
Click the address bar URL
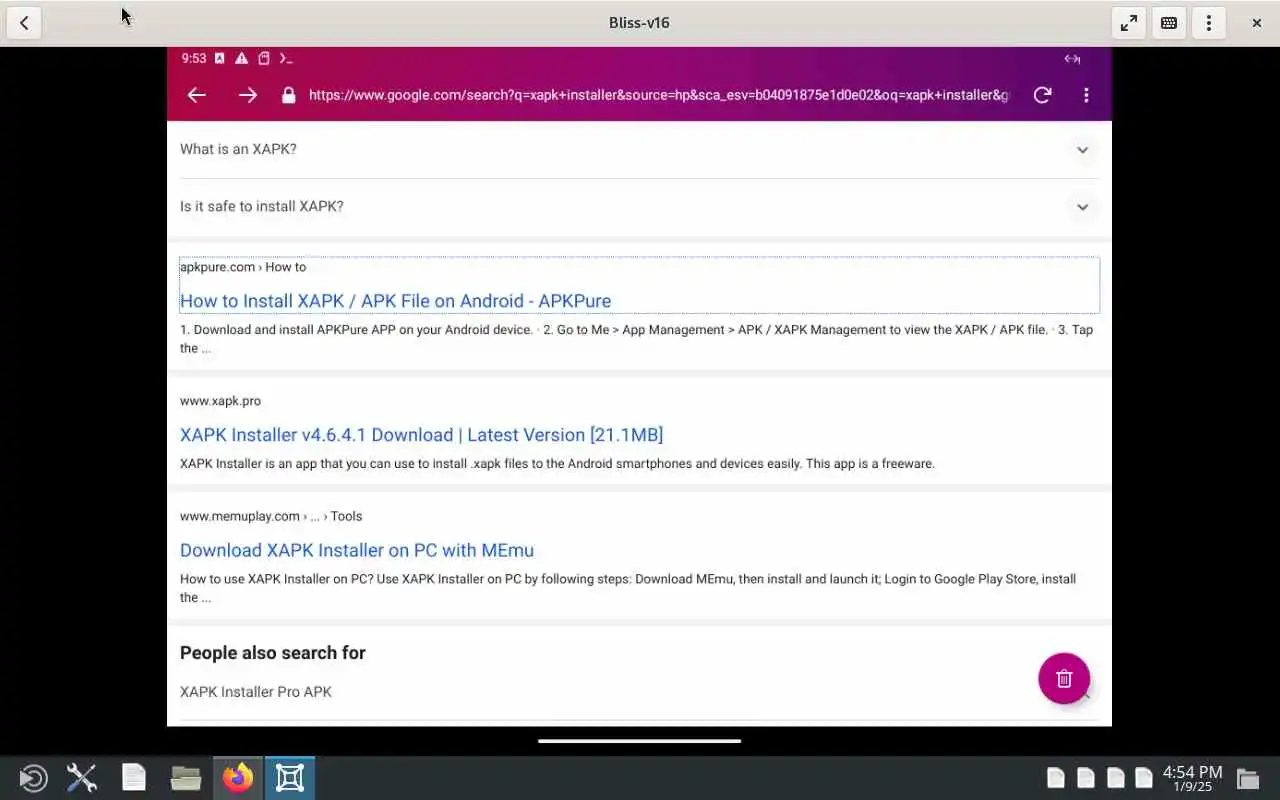click(x=659, y=95)
